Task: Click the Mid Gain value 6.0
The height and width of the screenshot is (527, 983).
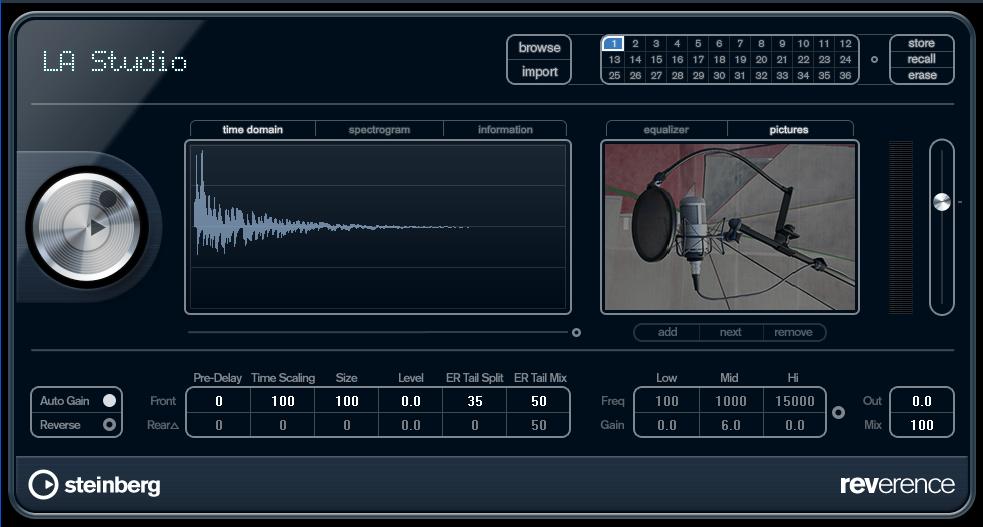Action: tap(731, 425)
